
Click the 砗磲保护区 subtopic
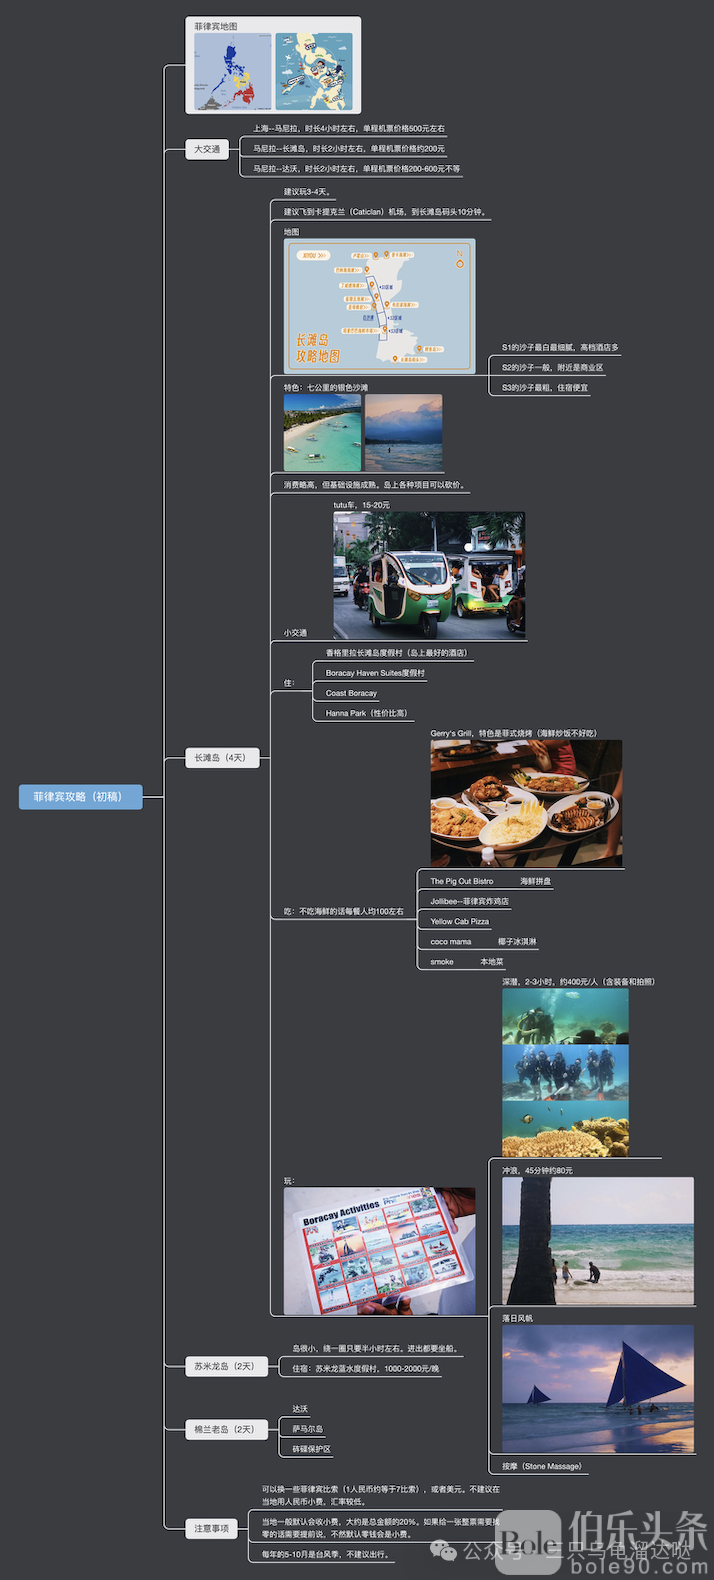point(311,1449)
